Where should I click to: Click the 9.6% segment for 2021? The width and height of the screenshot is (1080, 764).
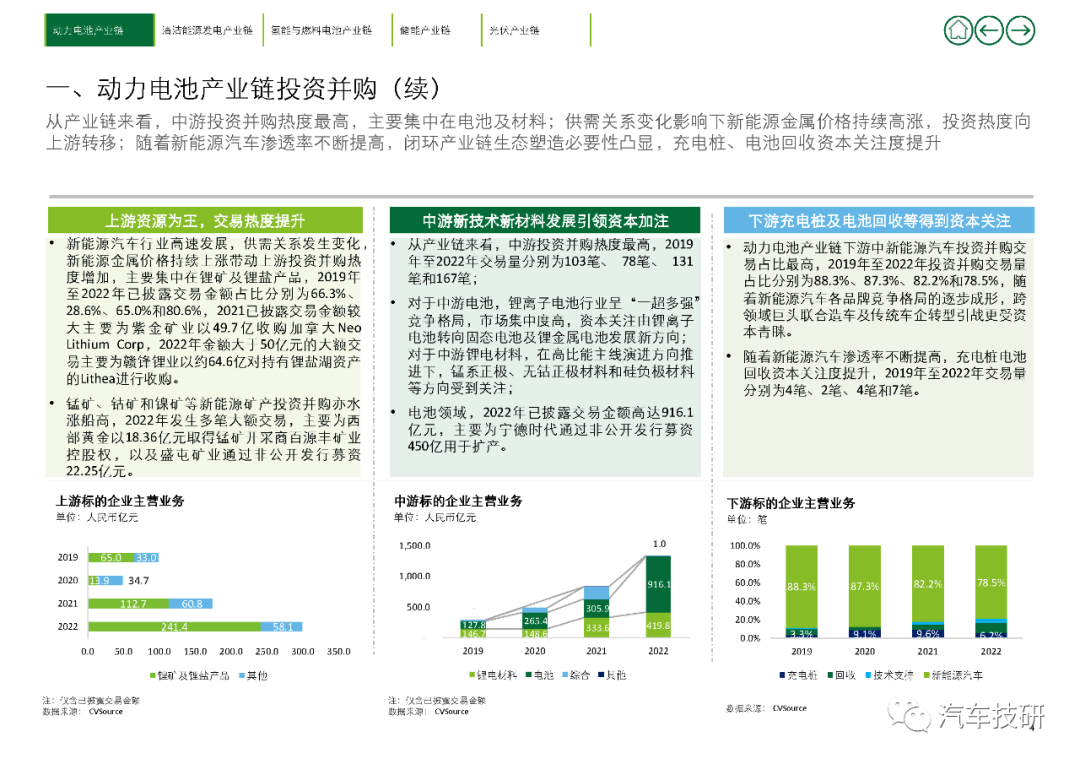point(928,632)
